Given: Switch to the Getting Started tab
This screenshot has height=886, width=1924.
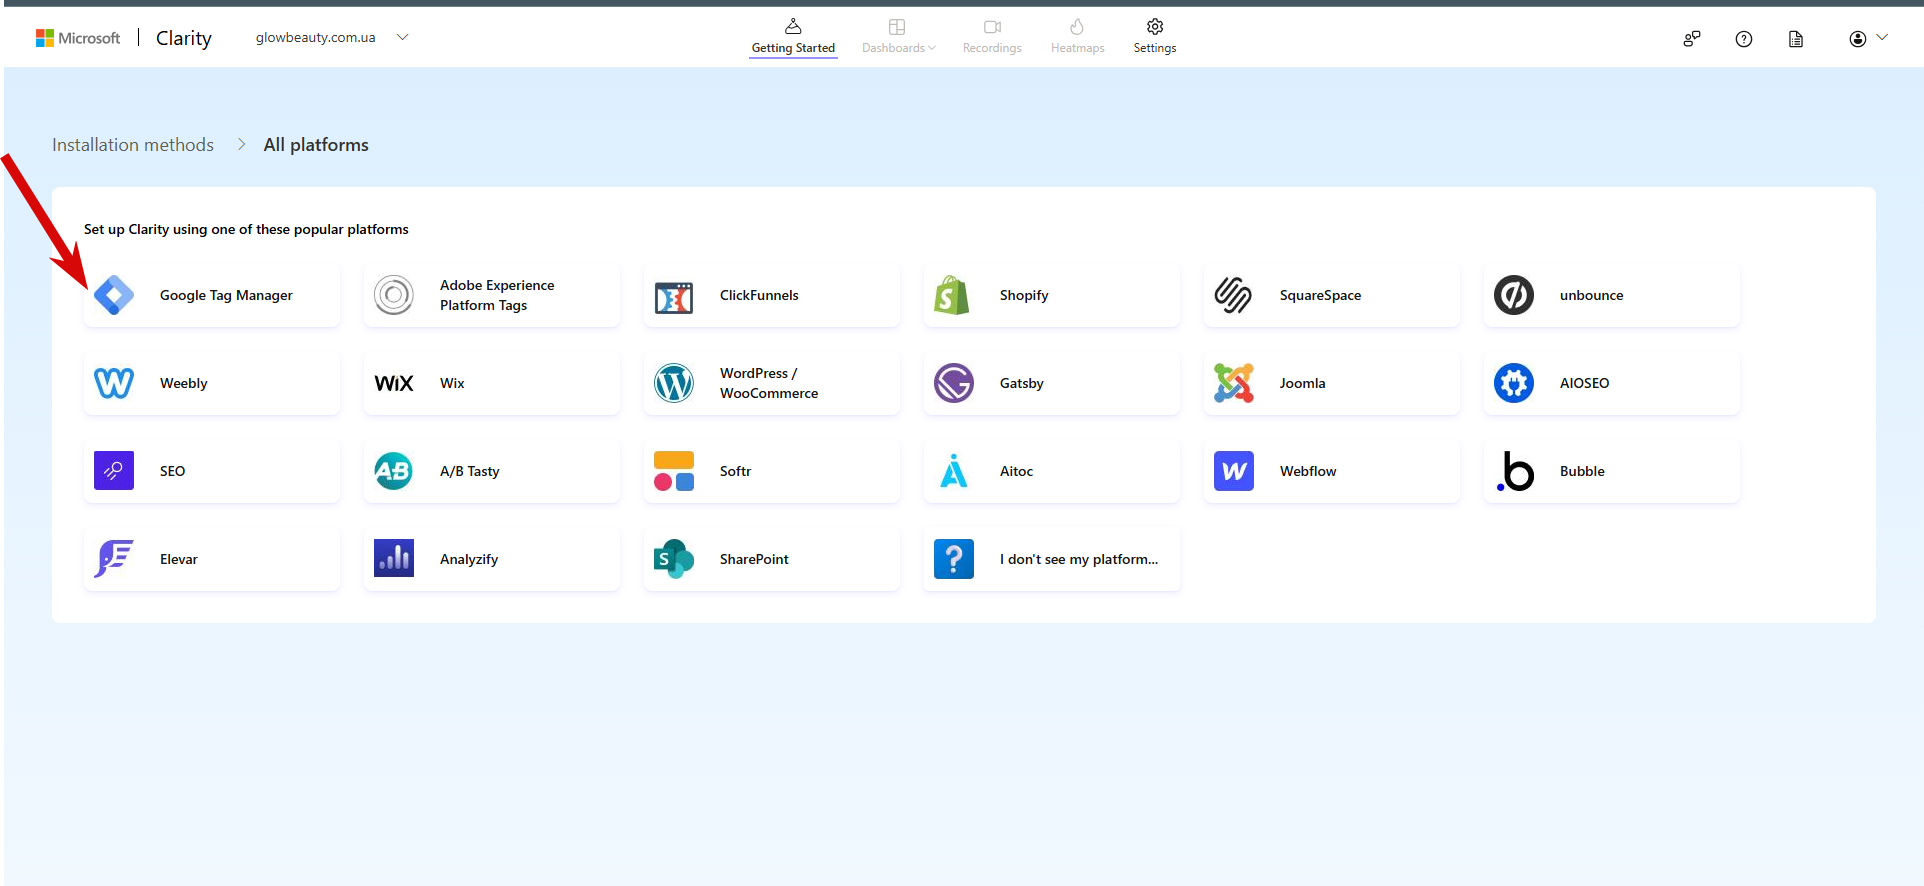Looking at the screenshot, I should click(793, 37).
